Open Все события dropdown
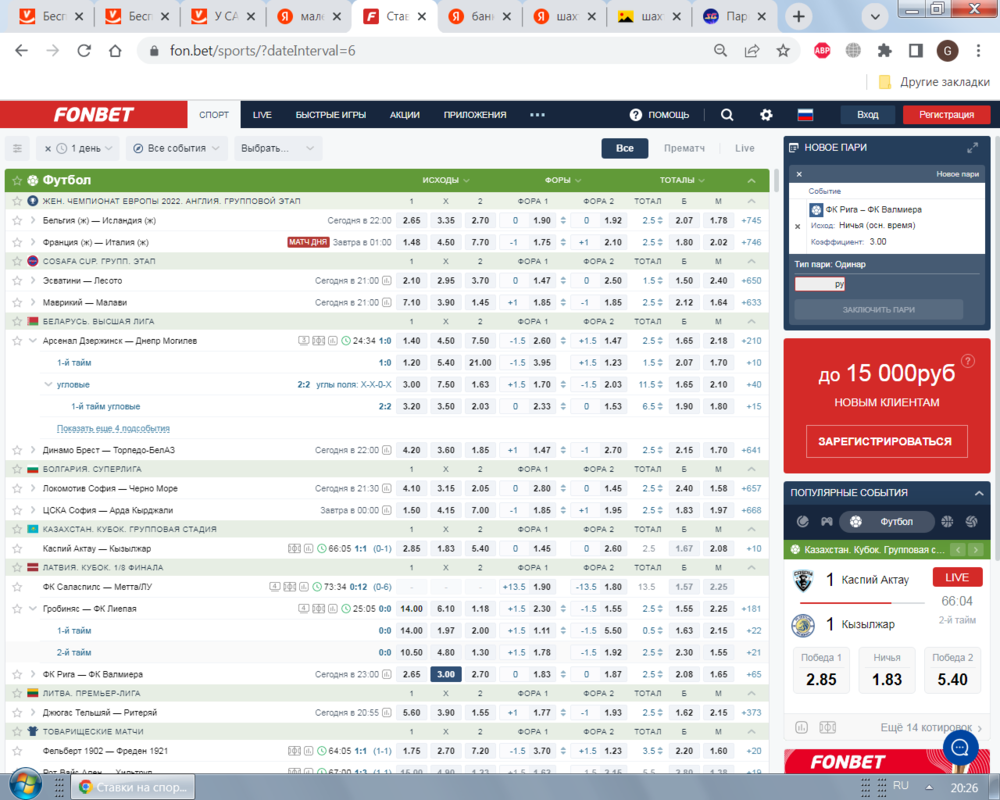Image resolution: width=1000 pixels, height=800 pixels. [176, 149]
